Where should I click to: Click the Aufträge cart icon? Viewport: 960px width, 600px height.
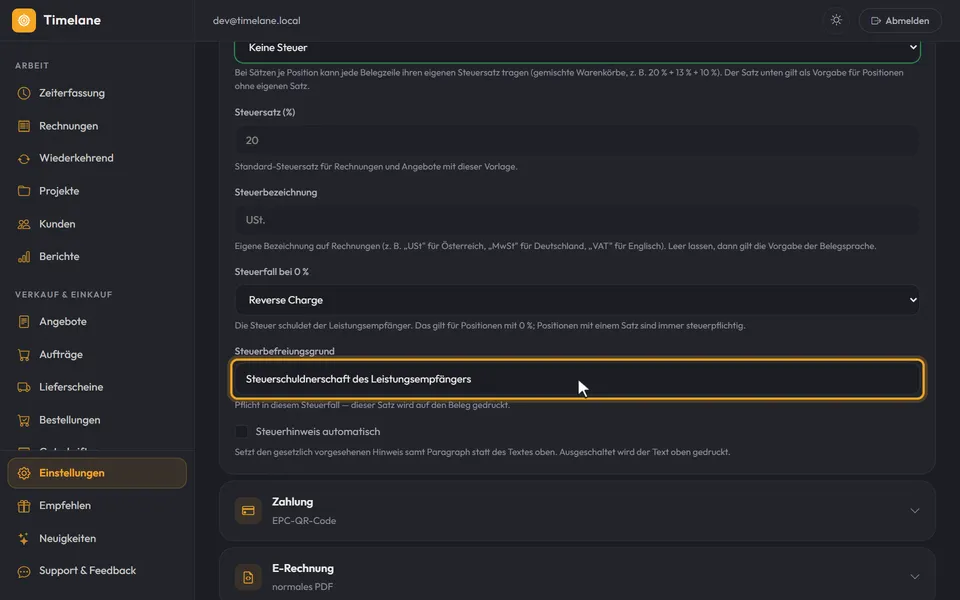(x=24, y=354)
